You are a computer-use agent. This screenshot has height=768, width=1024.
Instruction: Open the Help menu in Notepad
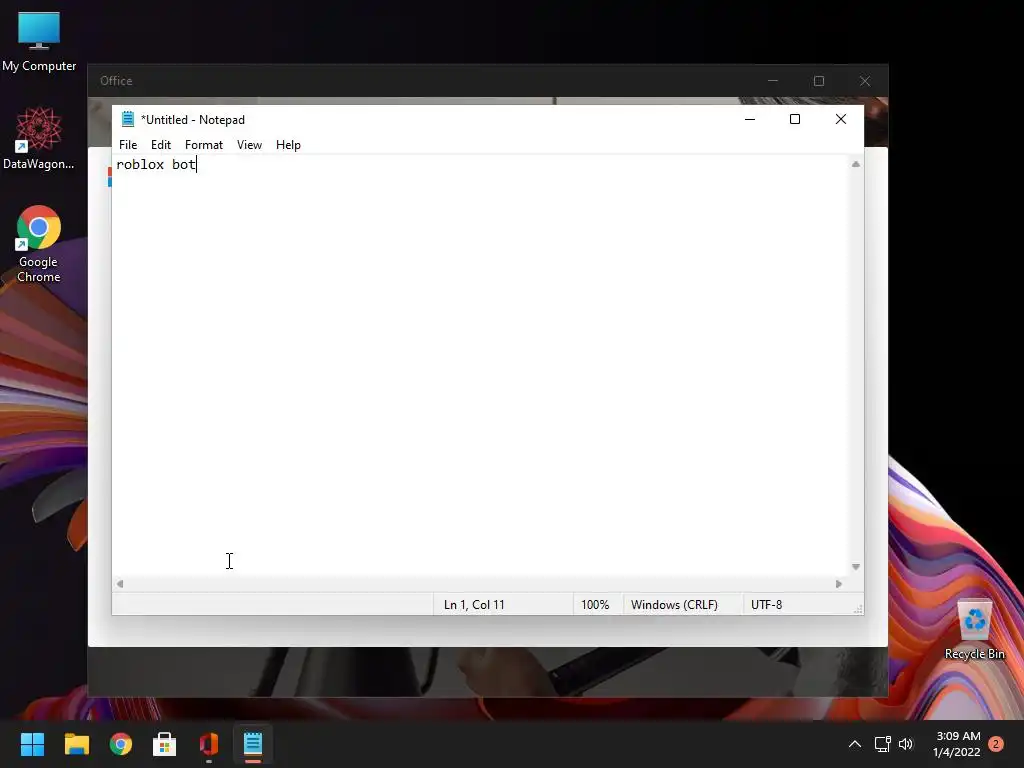(288, 145)
